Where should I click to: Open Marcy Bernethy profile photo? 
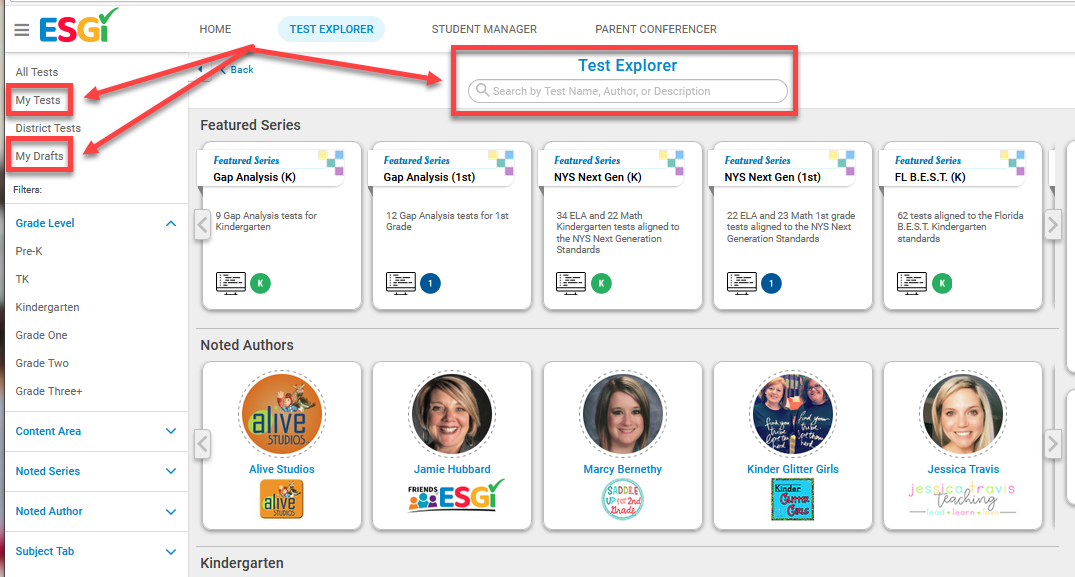coord(623,415)
